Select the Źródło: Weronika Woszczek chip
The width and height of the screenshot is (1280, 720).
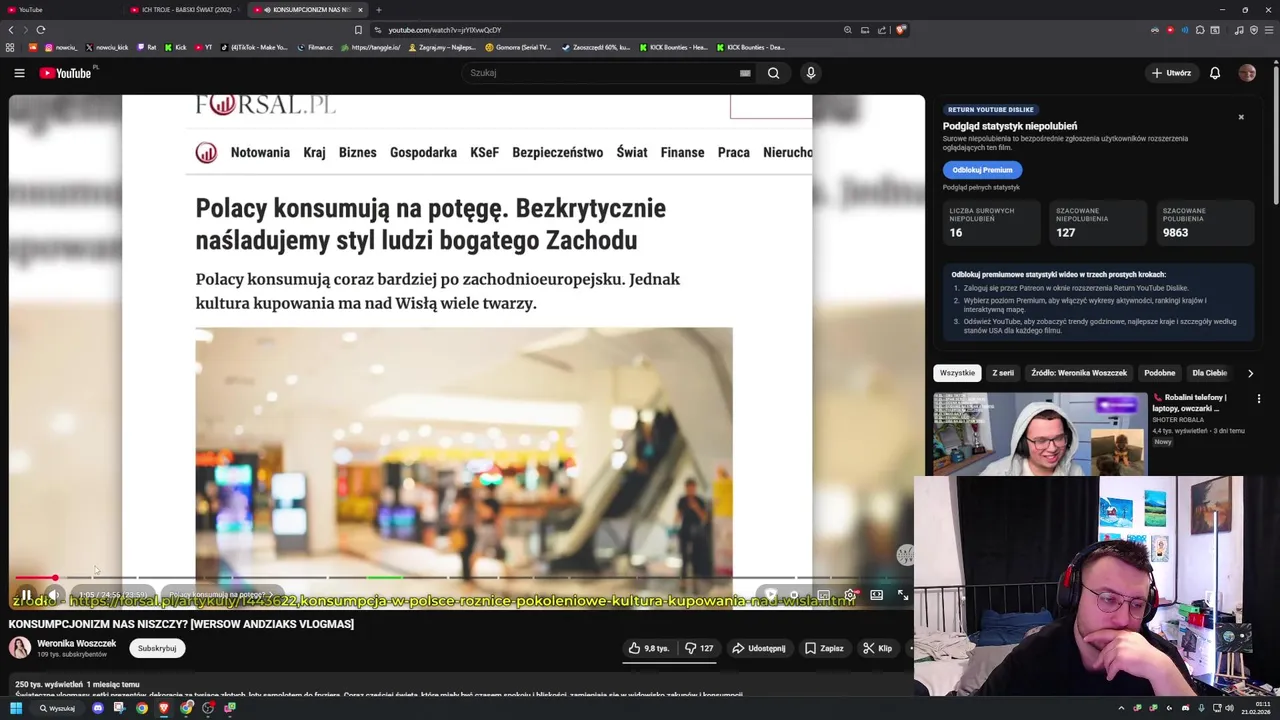point(1079,373)
